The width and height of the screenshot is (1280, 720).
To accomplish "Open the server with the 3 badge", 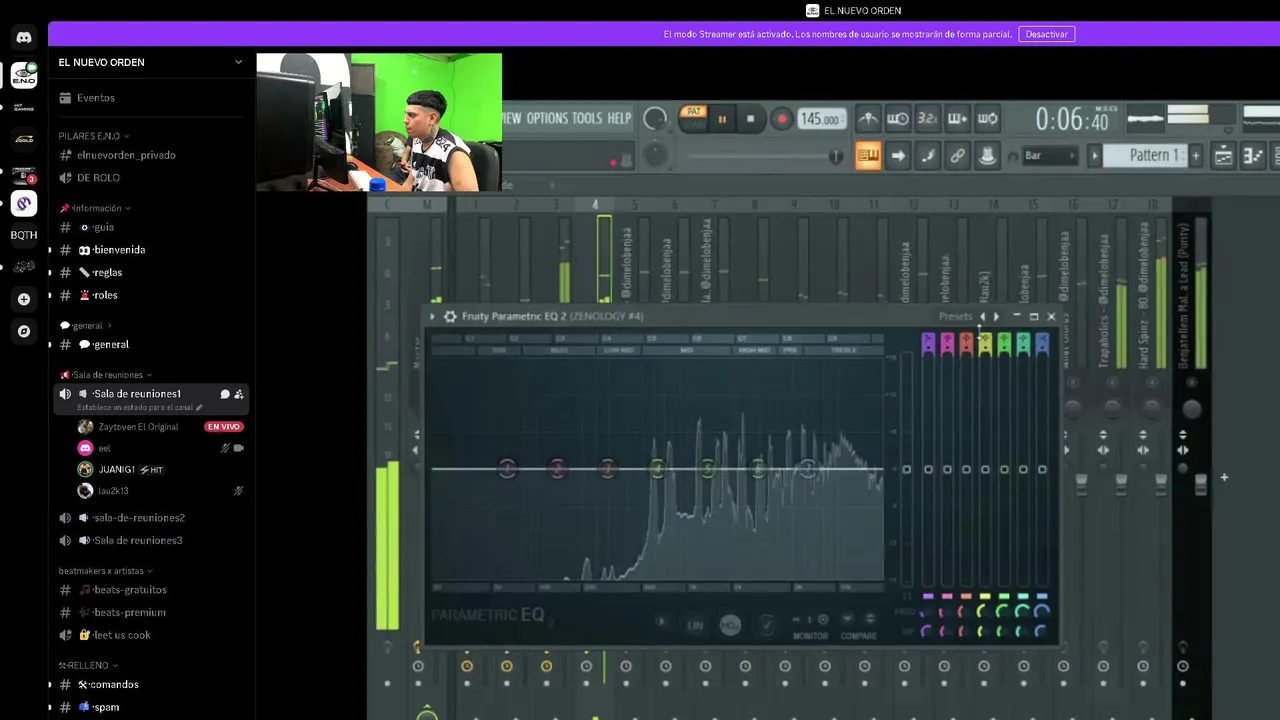I will tap(24, 176).
